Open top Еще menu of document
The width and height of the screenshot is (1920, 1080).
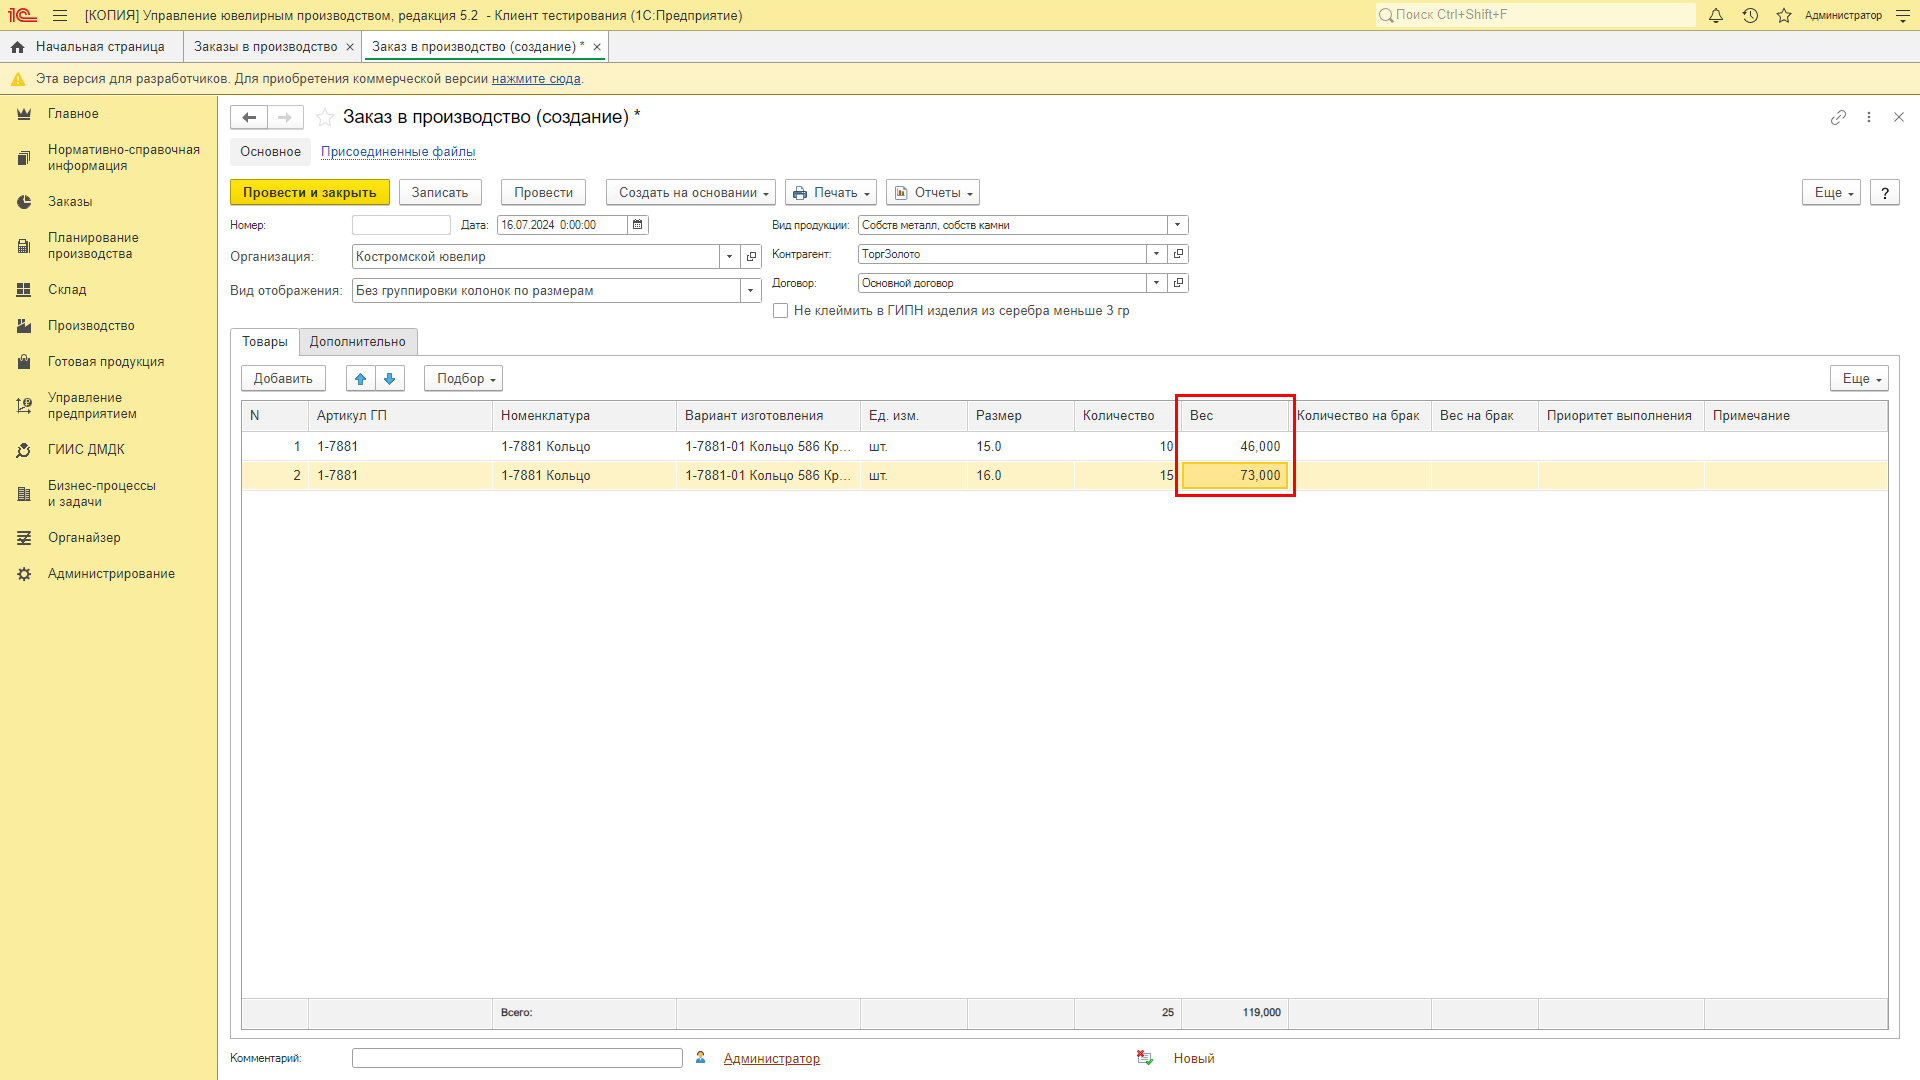(1832, 192)
